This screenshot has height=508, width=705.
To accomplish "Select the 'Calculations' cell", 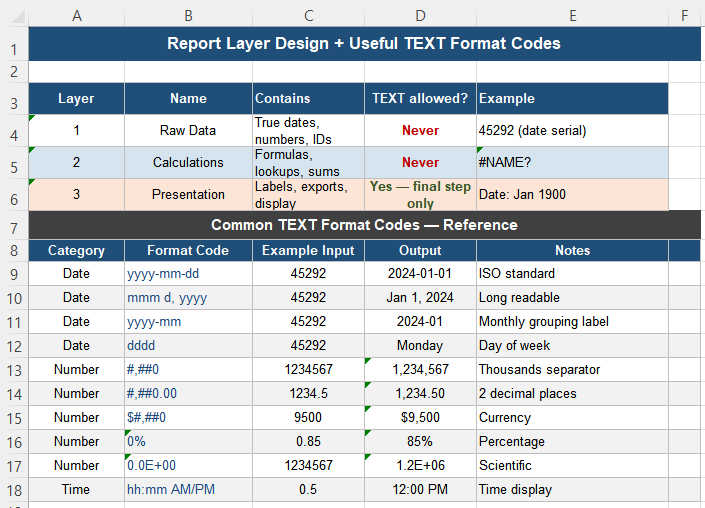I will 188,162.
